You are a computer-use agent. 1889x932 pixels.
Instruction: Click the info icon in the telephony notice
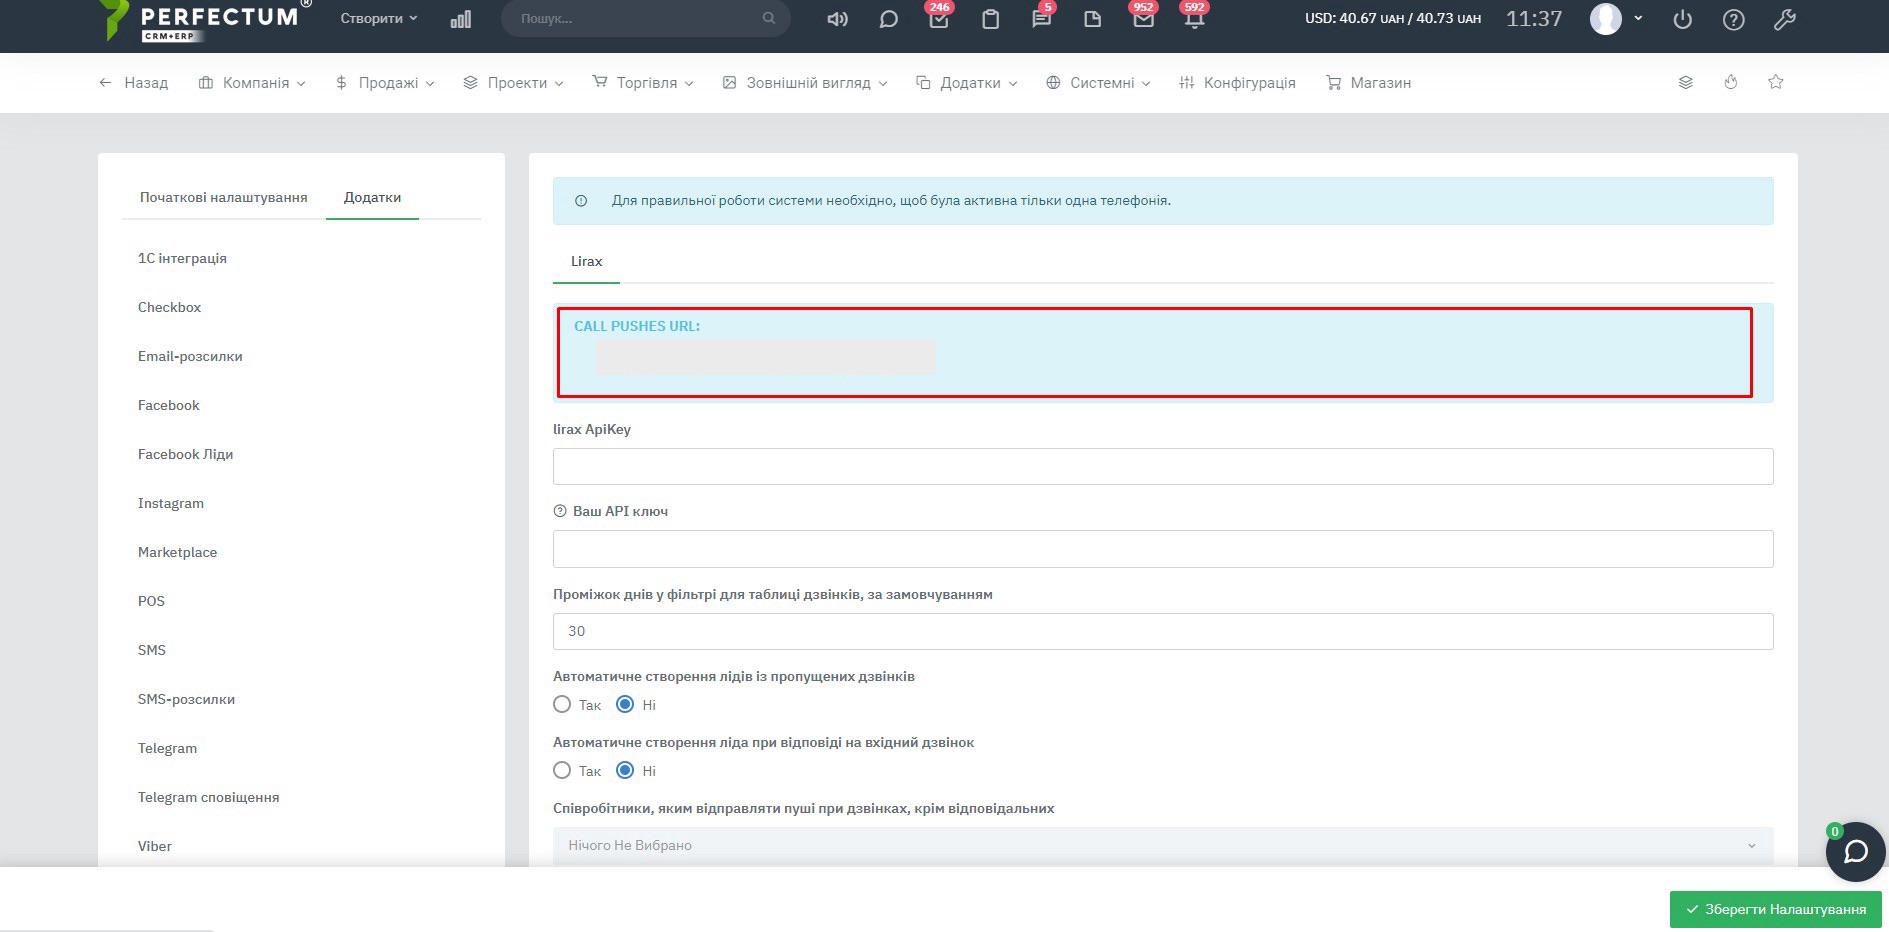581,201
